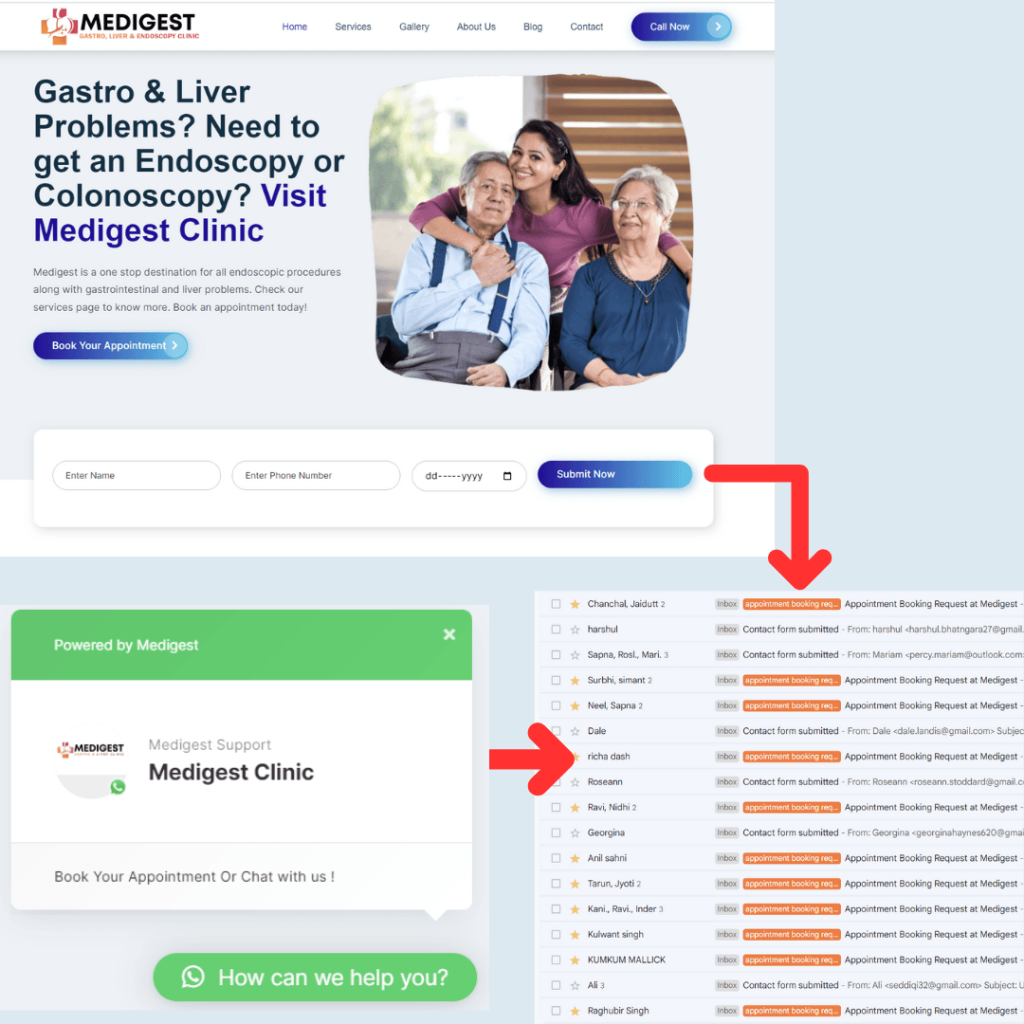The height and width of the screenshot is (1024, 1024).
Task: Unstar the KUMKUM MALLICK email
Action: click(575, 960)
